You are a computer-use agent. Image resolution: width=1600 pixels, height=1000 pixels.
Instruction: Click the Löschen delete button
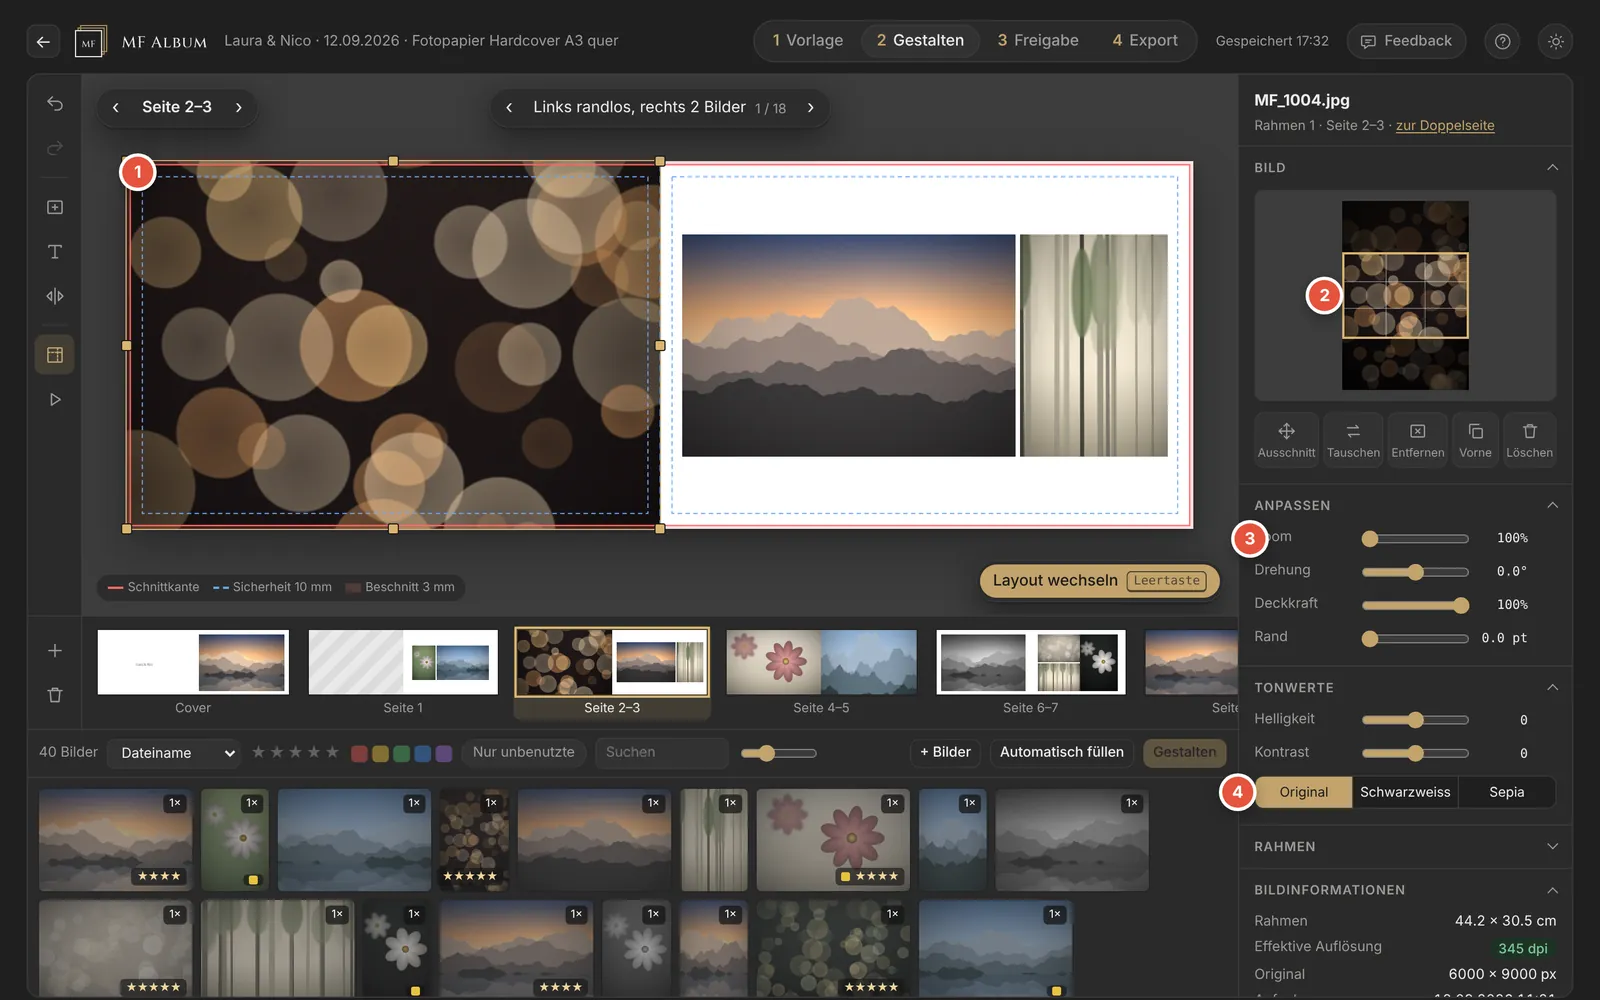pos(1529,440)
